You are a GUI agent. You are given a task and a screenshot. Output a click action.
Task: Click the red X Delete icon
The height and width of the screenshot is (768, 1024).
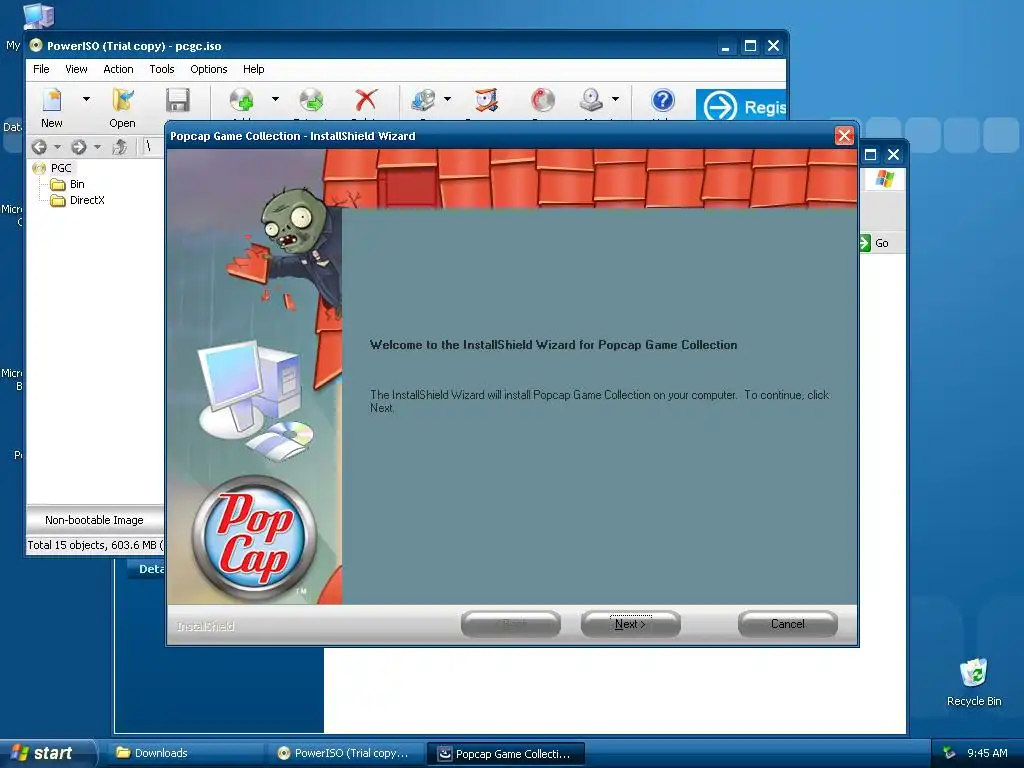pos(366,100)
